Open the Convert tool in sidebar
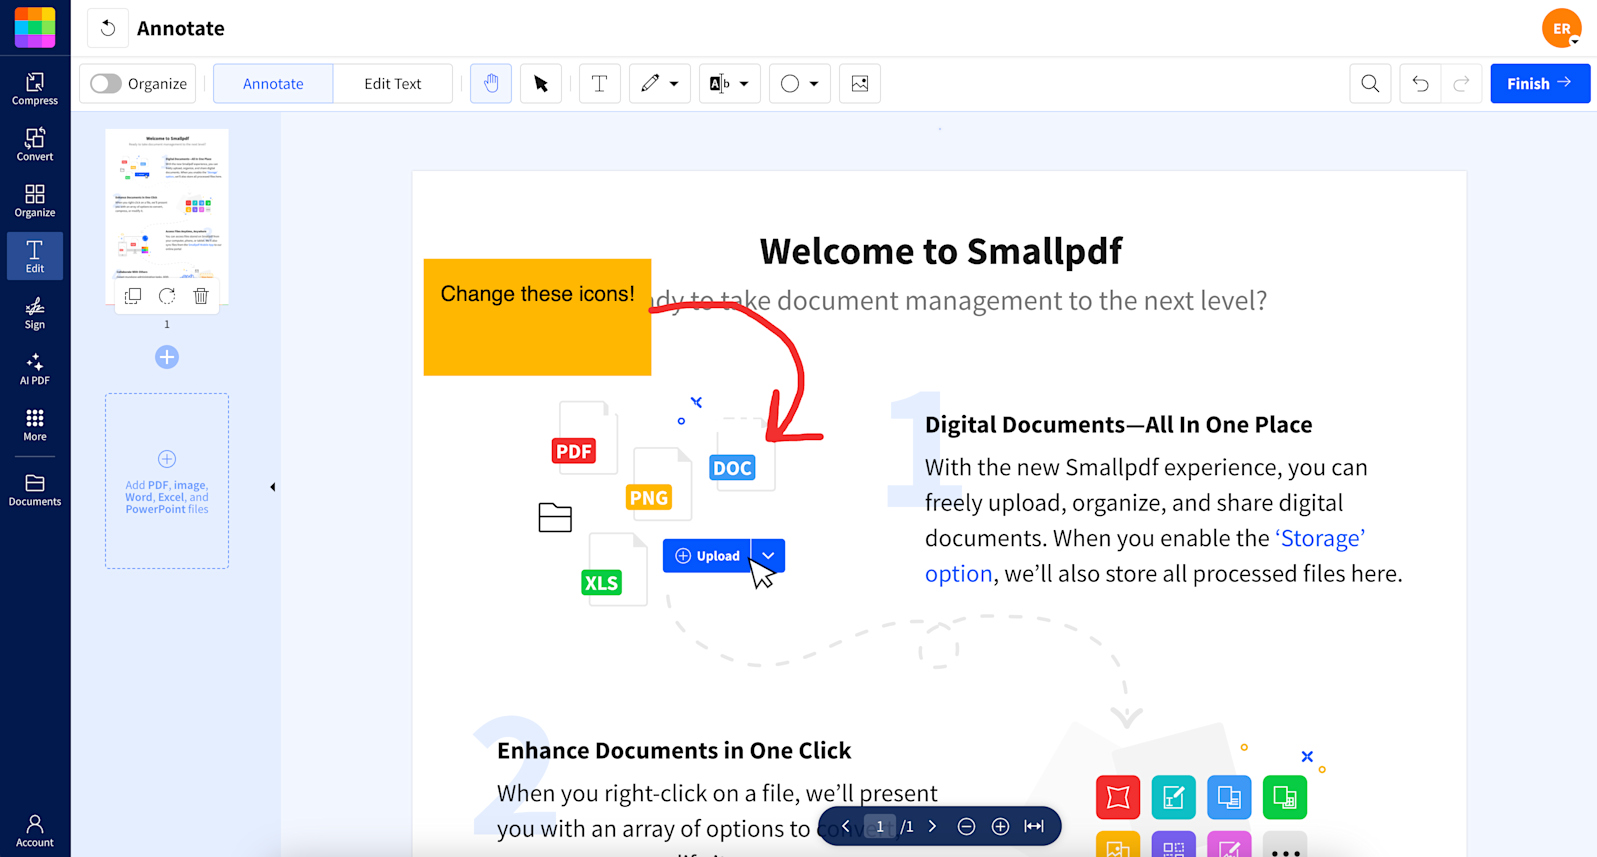1597x857 pixels. (x=35, y=144)
